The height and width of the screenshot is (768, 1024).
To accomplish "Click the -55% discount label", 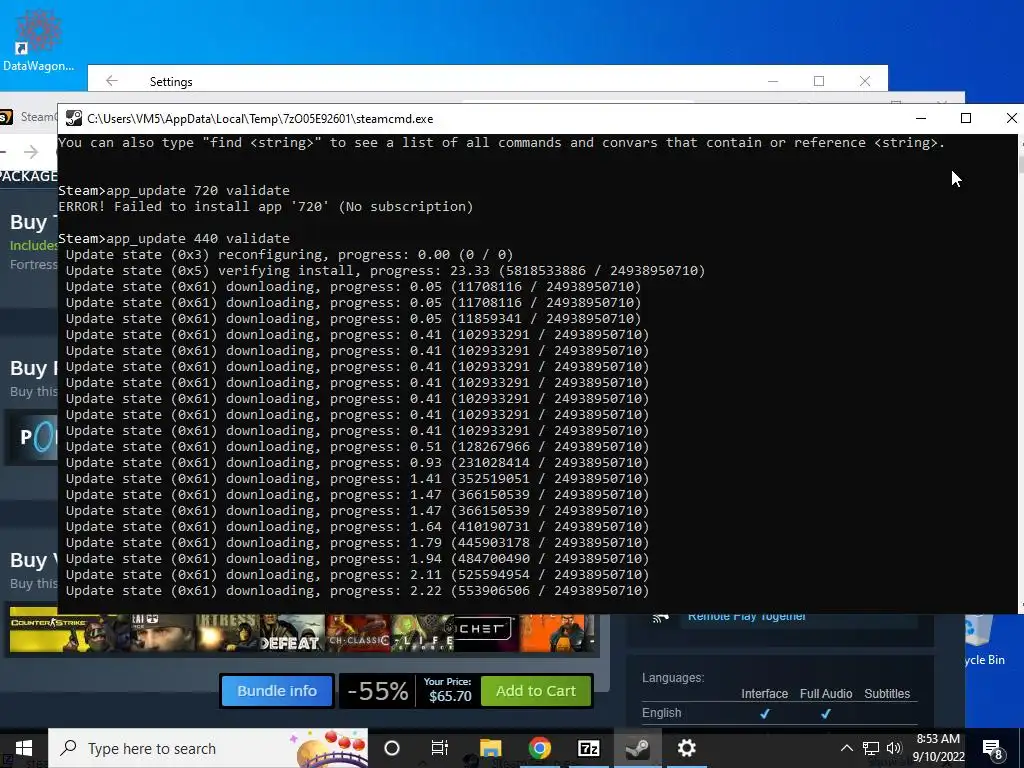I will (x=377, y=691).
